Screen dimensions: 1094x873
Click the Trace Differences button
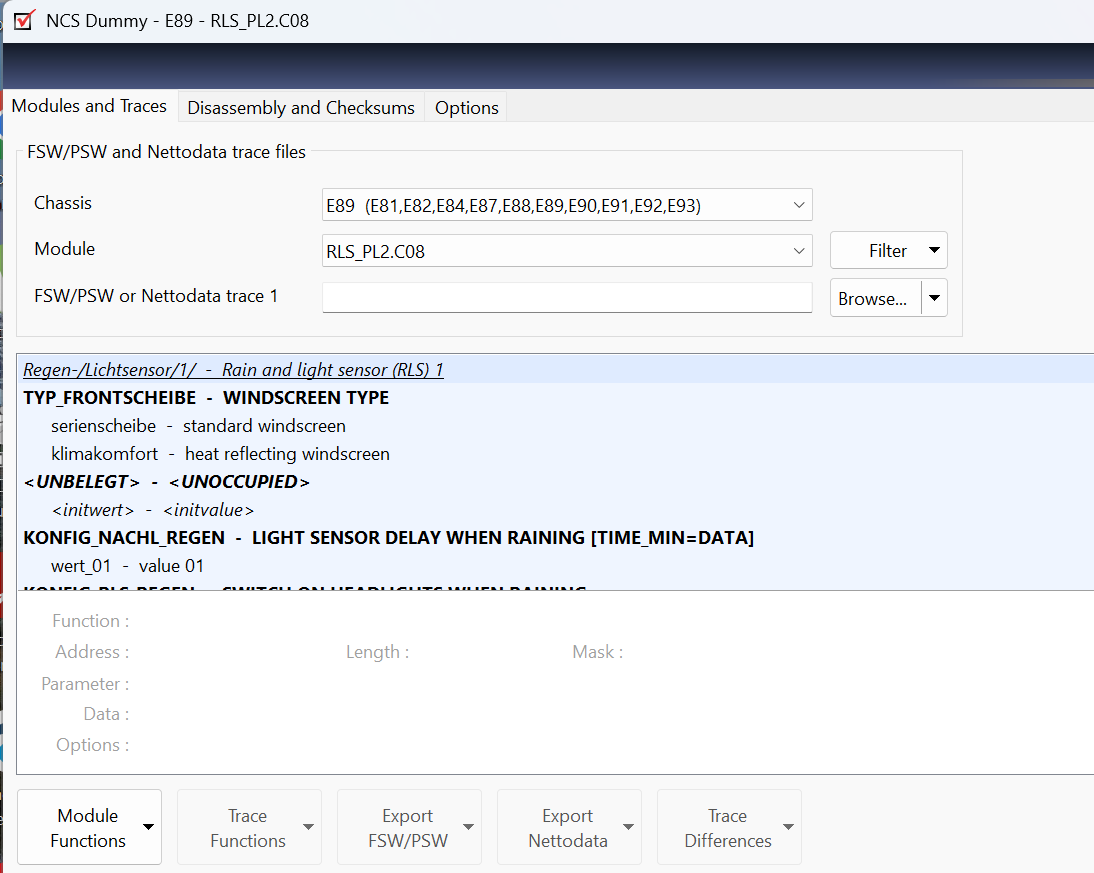point(728,828)
